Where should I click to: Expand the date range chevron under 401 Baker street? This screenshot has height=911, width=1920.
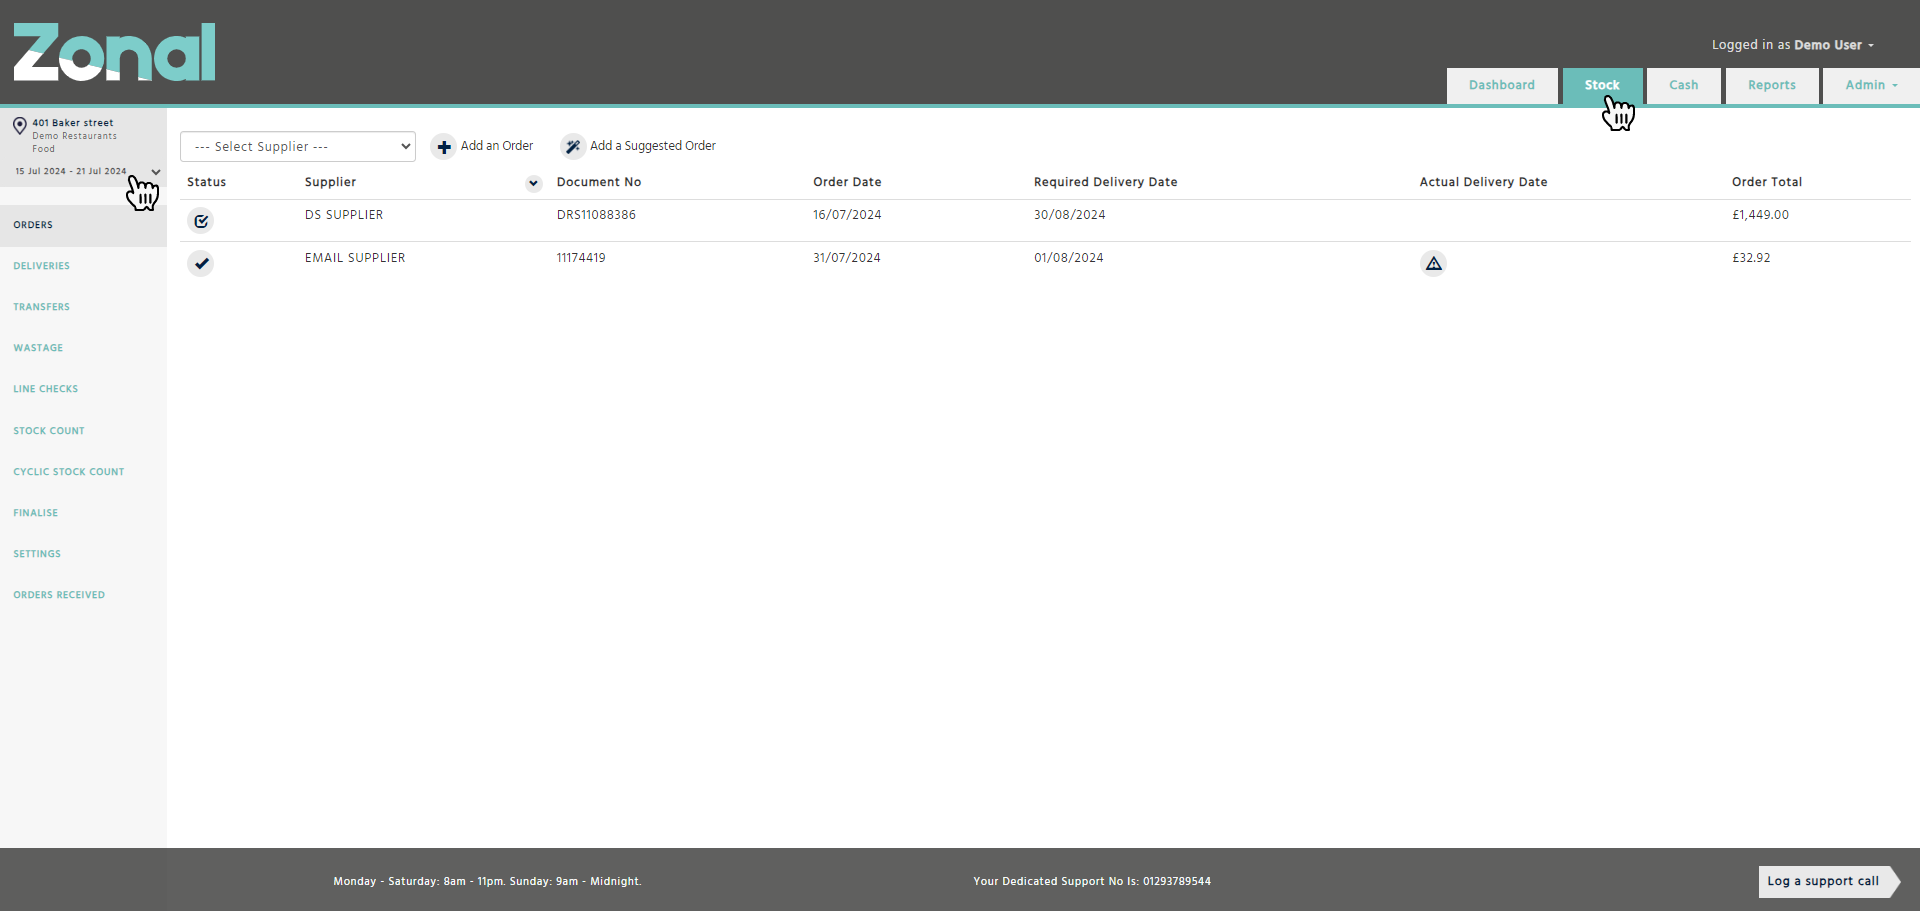click(x=156, y=172)
